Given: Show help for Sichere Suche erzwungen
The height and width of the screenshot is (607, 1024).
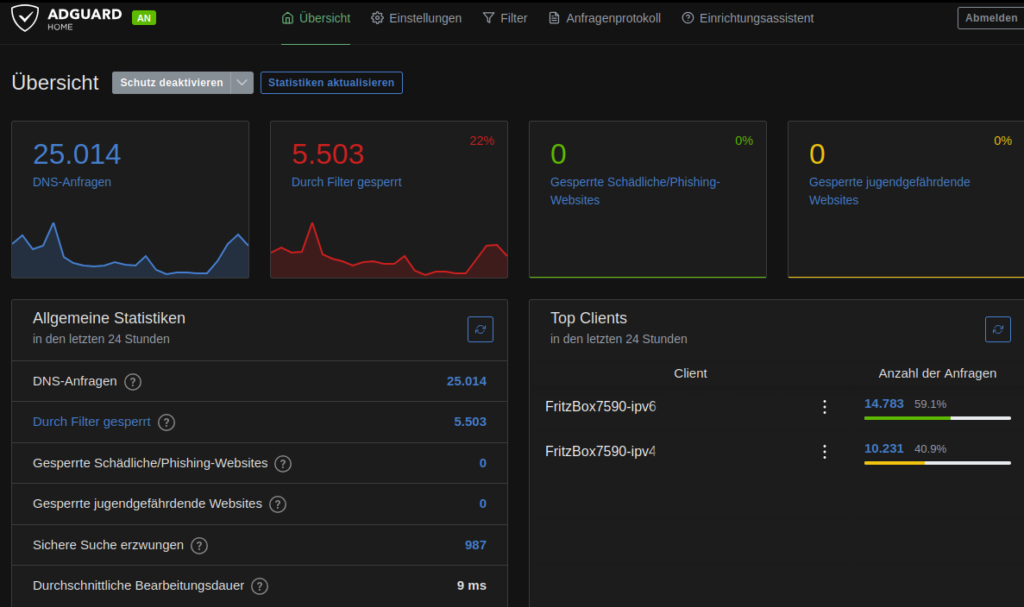Looking at the screenshot, I should 199,546.
